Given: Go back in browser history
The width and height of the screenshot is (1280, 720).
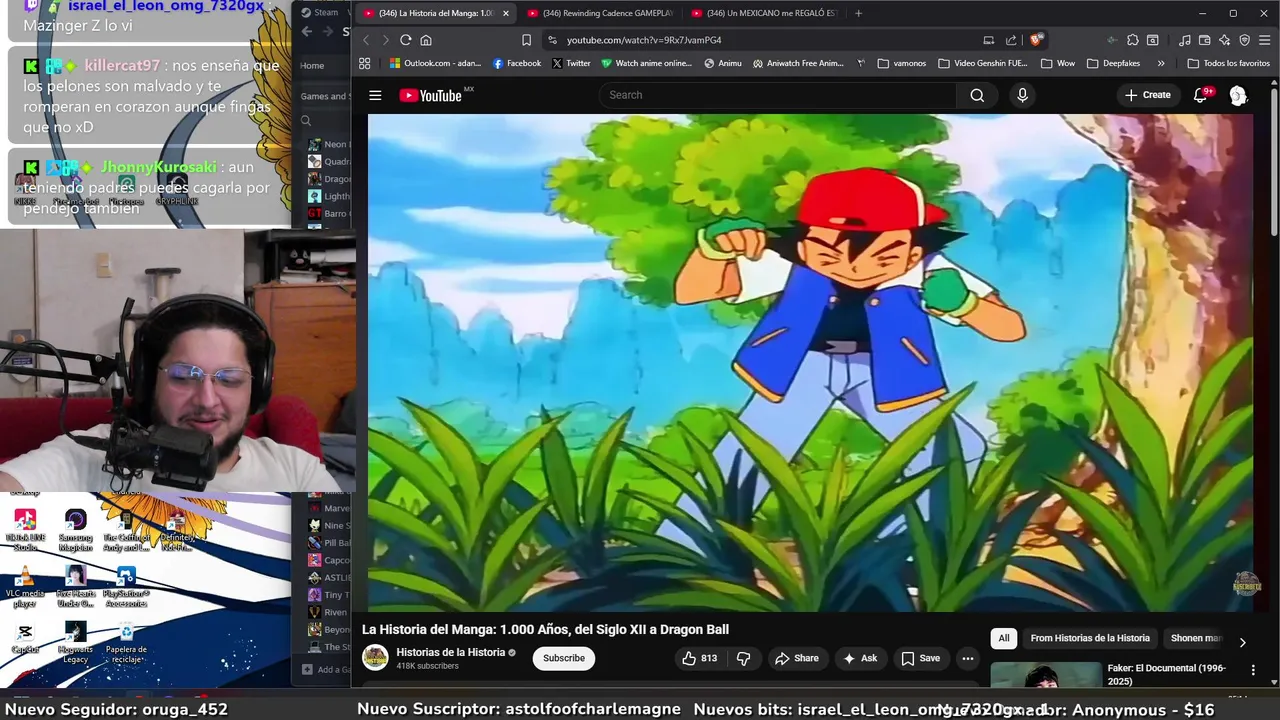Looking at the screenshot, I should click(x=365, y=40).
